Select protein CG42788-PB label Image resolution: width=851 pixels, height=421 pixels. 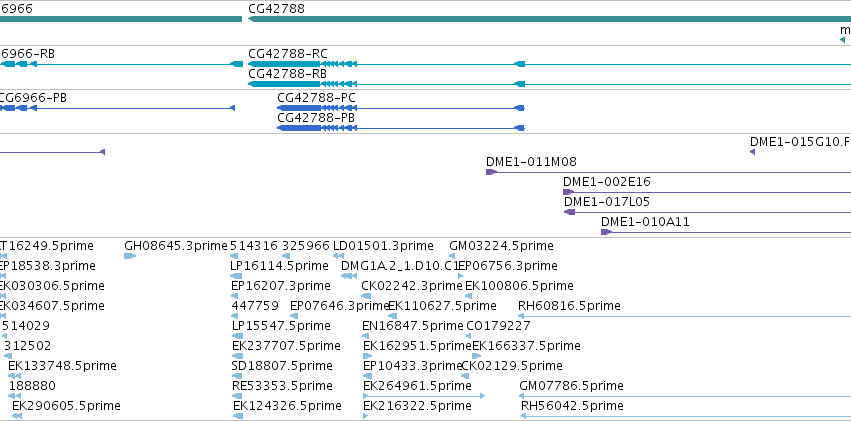click(x=316, y=118)
